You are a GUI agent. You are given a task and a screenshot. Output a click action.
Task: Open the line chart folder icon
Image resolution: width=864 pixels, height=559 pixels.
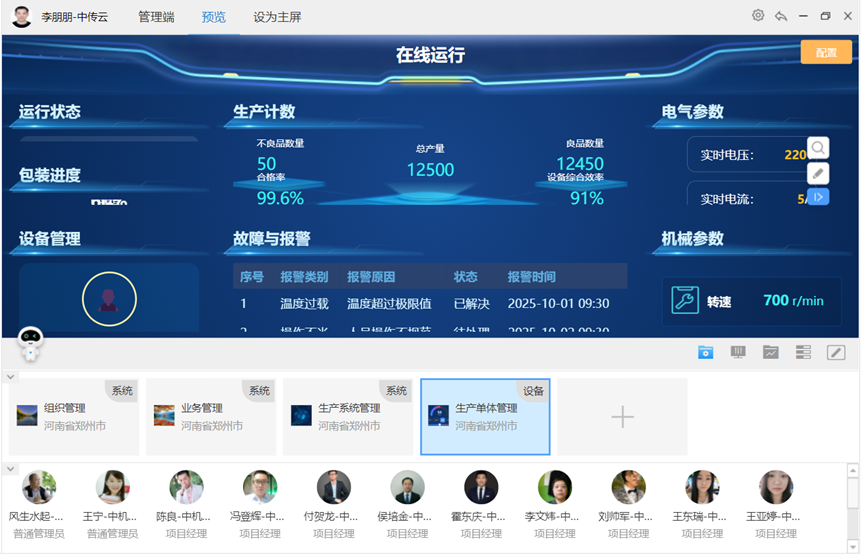[770, 353]
